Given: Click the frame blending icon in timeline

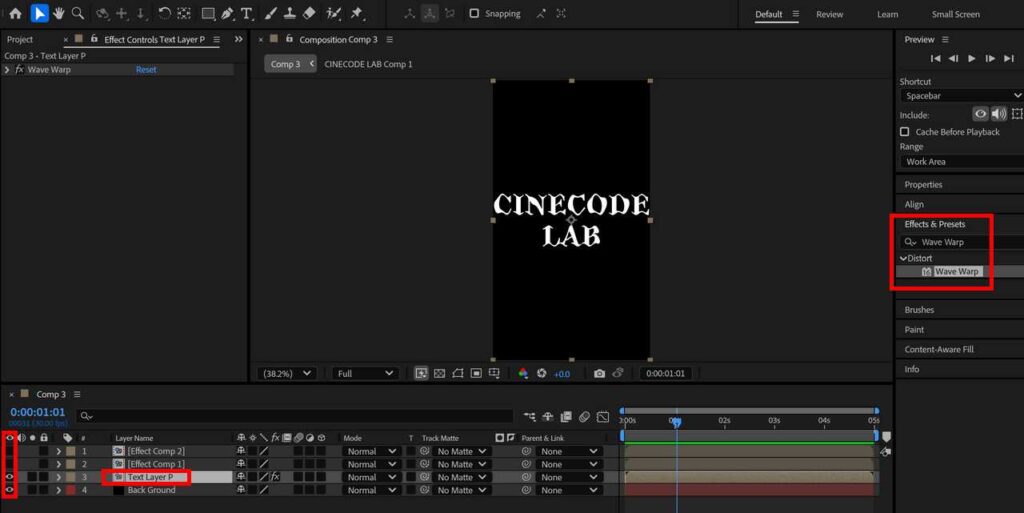Looking at the screenshot, I should 566,416.
